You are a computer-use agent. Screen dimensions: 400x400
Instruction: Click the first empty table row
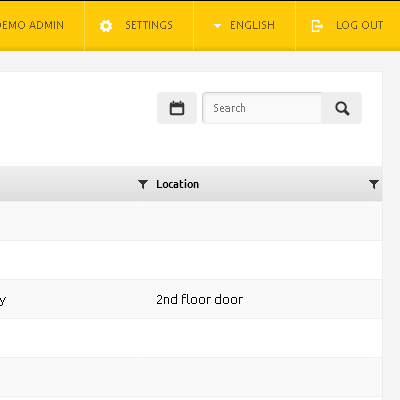point(191,221)
